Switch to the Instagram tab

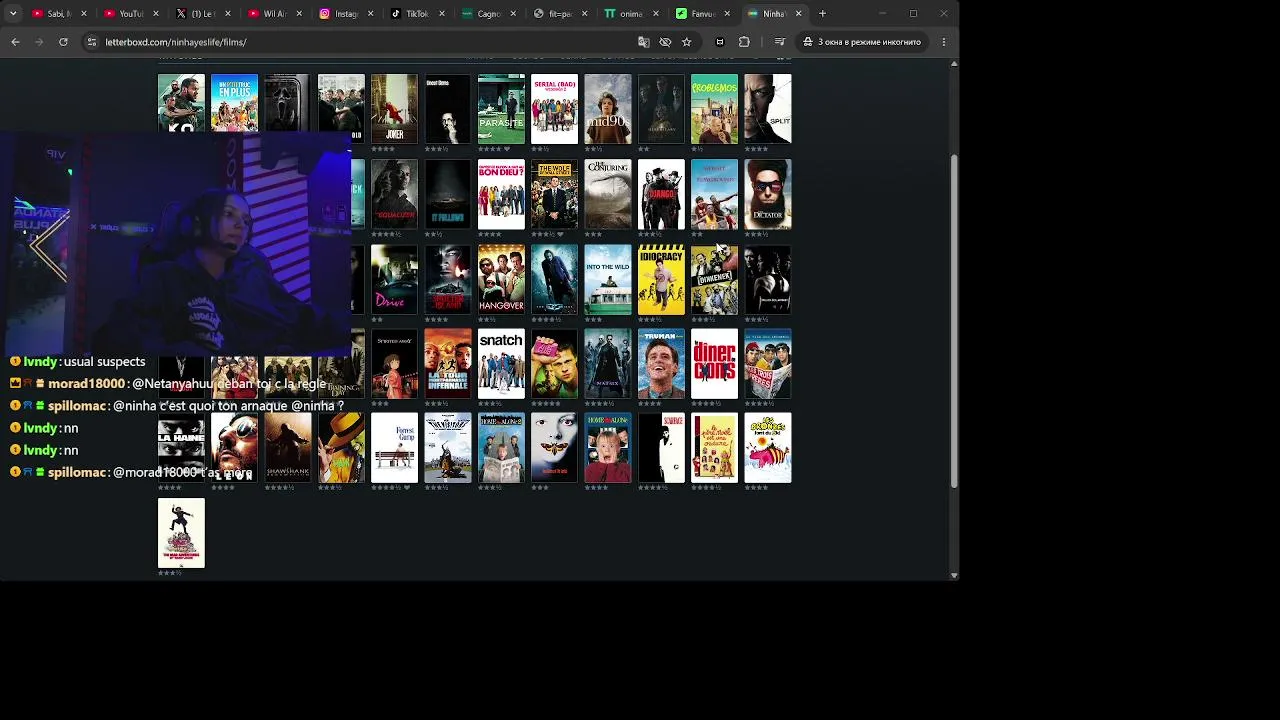[344, 14]
